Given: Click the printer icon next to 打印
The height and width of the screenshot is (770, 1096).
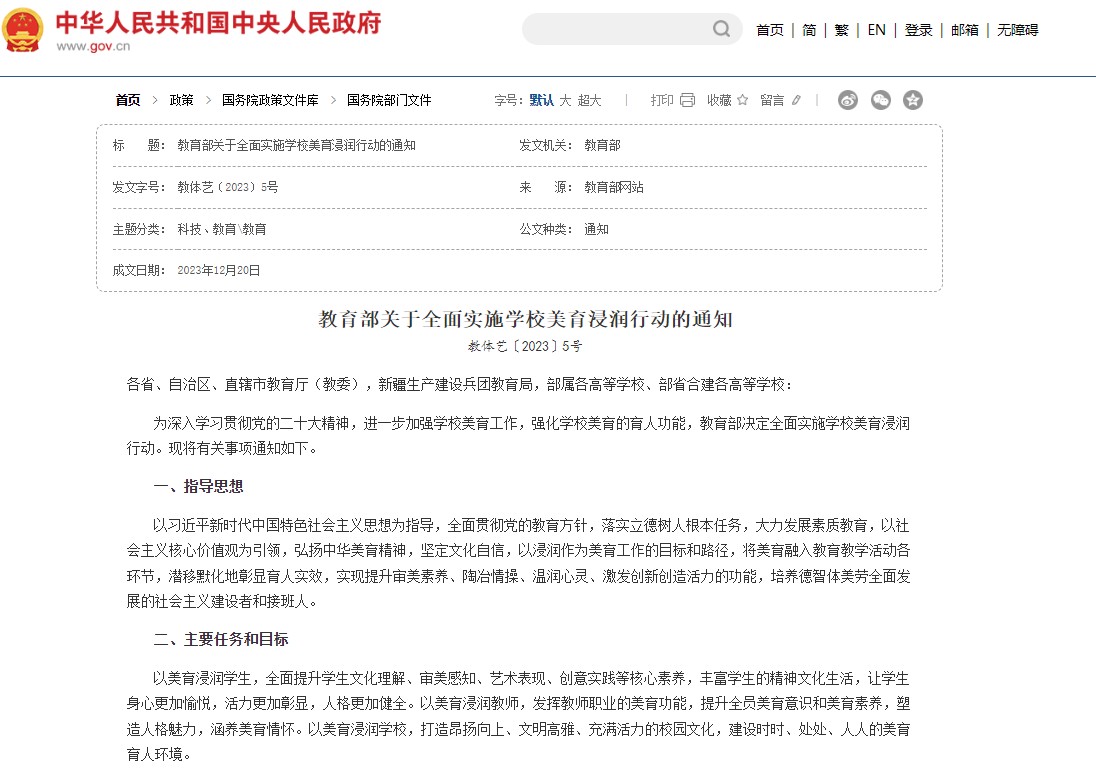Looking at the screenshot, I should 687,100.
